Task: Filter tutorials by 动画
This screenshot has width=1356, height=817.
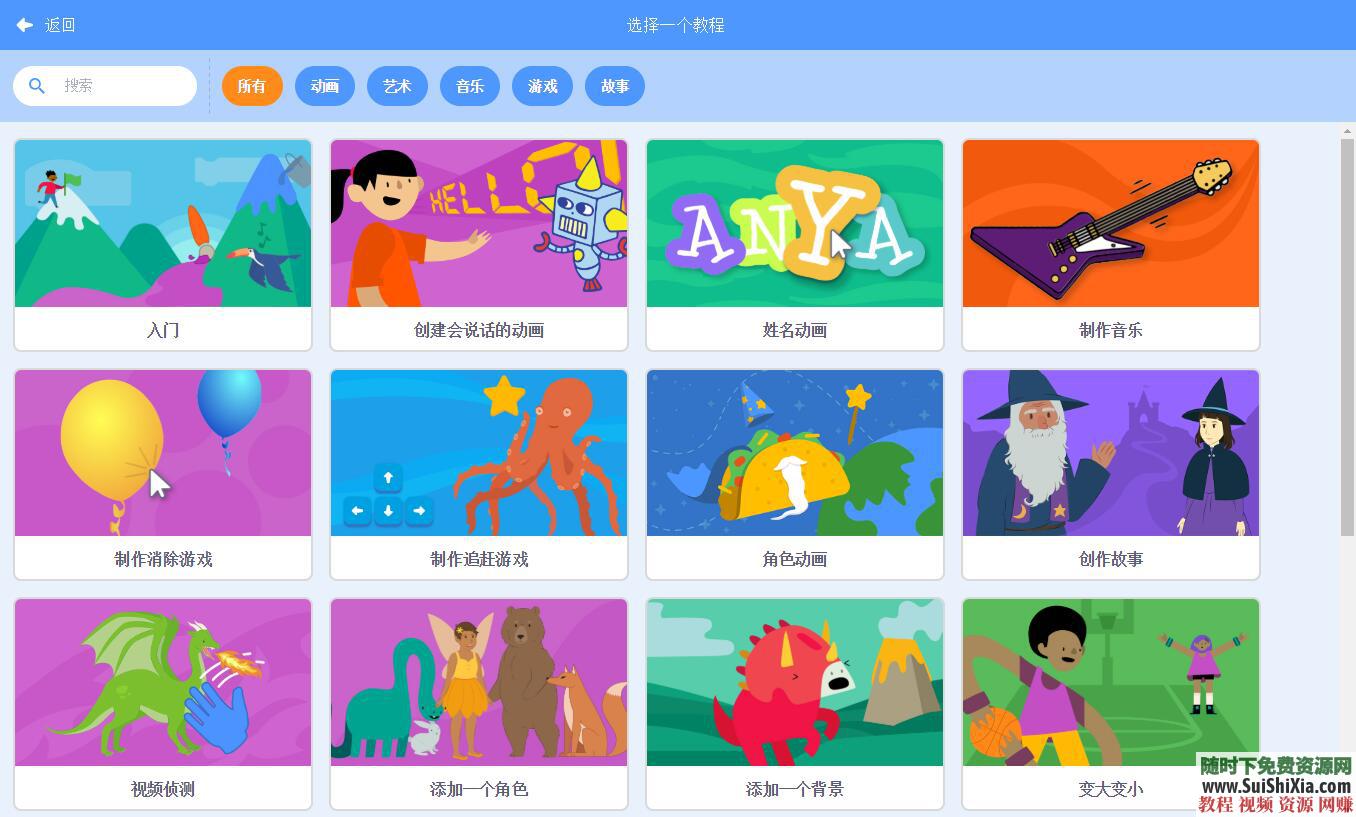Action: coord(325,86)
